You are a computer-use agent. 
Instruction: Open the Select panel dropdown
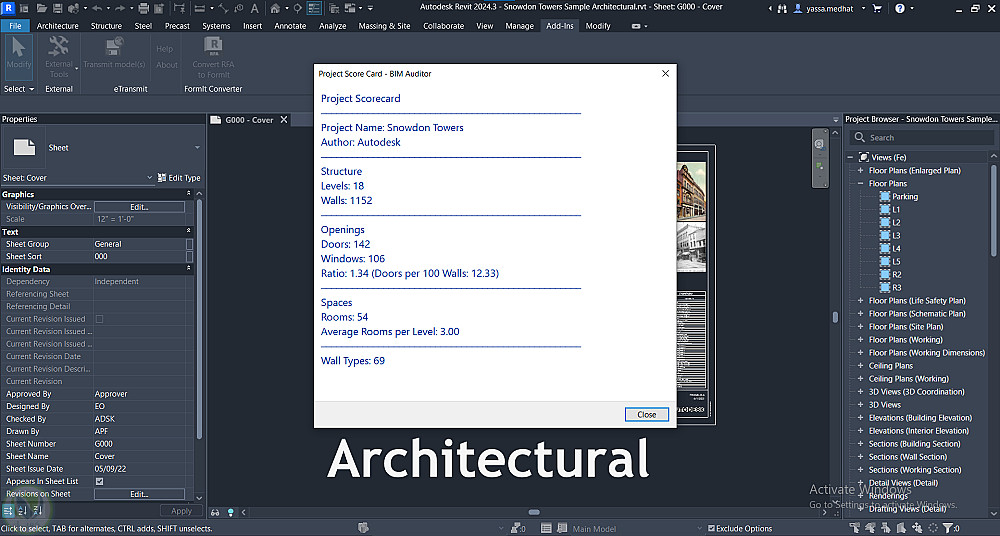pyautogui.click(x=18, y=89)
